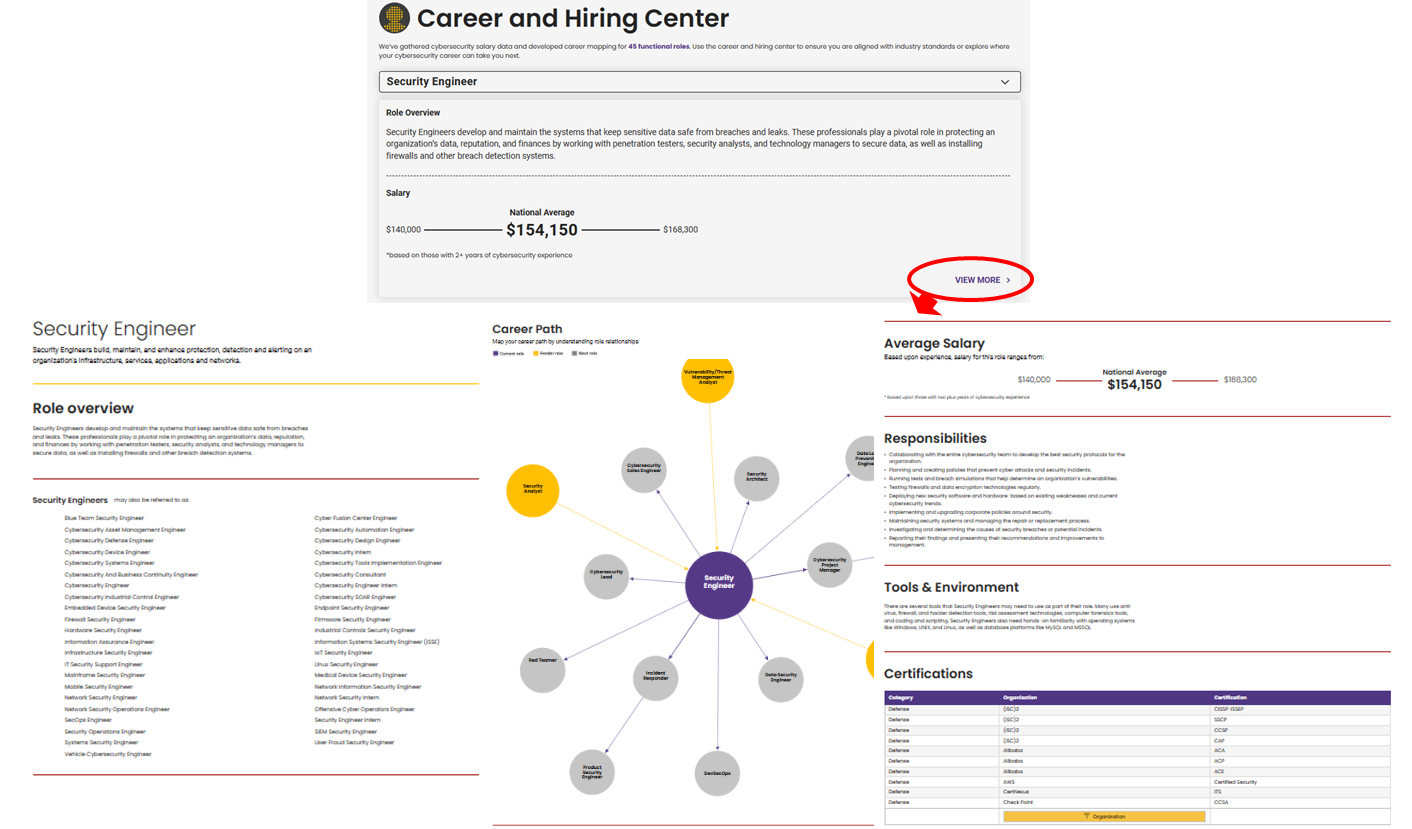1412x829 pixels.
Task: Click the yellow Organization filter button
Action: 1104,816
